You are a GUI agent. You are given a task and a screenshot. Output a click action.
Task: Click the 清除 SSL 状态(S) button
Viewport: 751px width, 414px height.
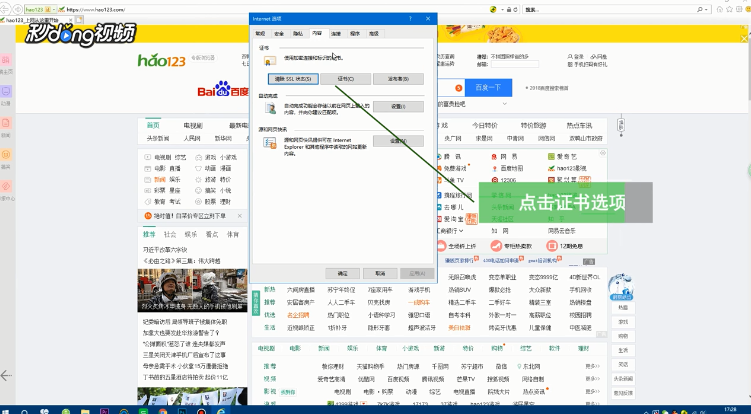click(293, 79)
